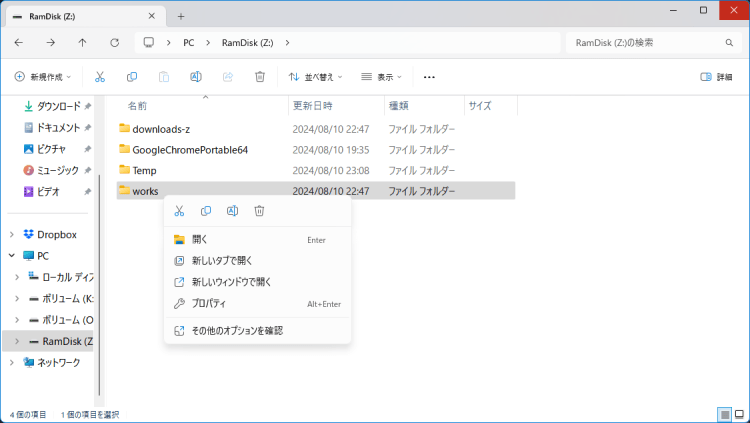Image resolution: width=750 pixels, height=423 pixels.
Task: Unpin the ダウンロード quick access pin
Action: (88, 106)
